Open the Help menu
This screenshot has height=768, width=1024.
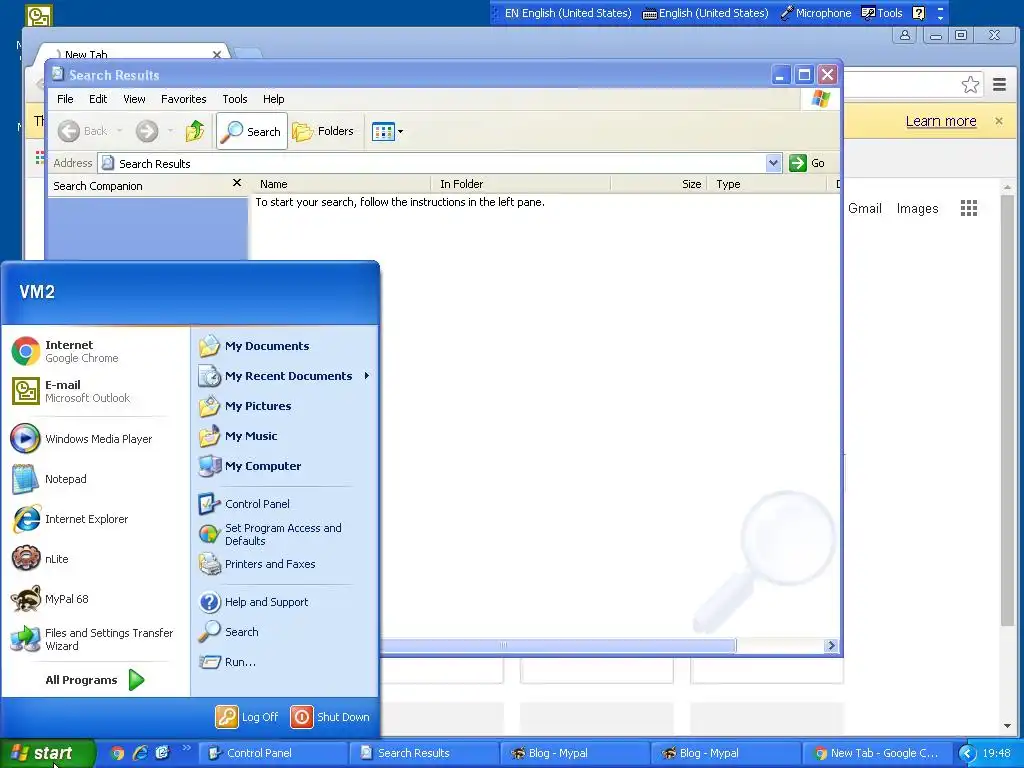pyautogui.click(x=274, y=99)
